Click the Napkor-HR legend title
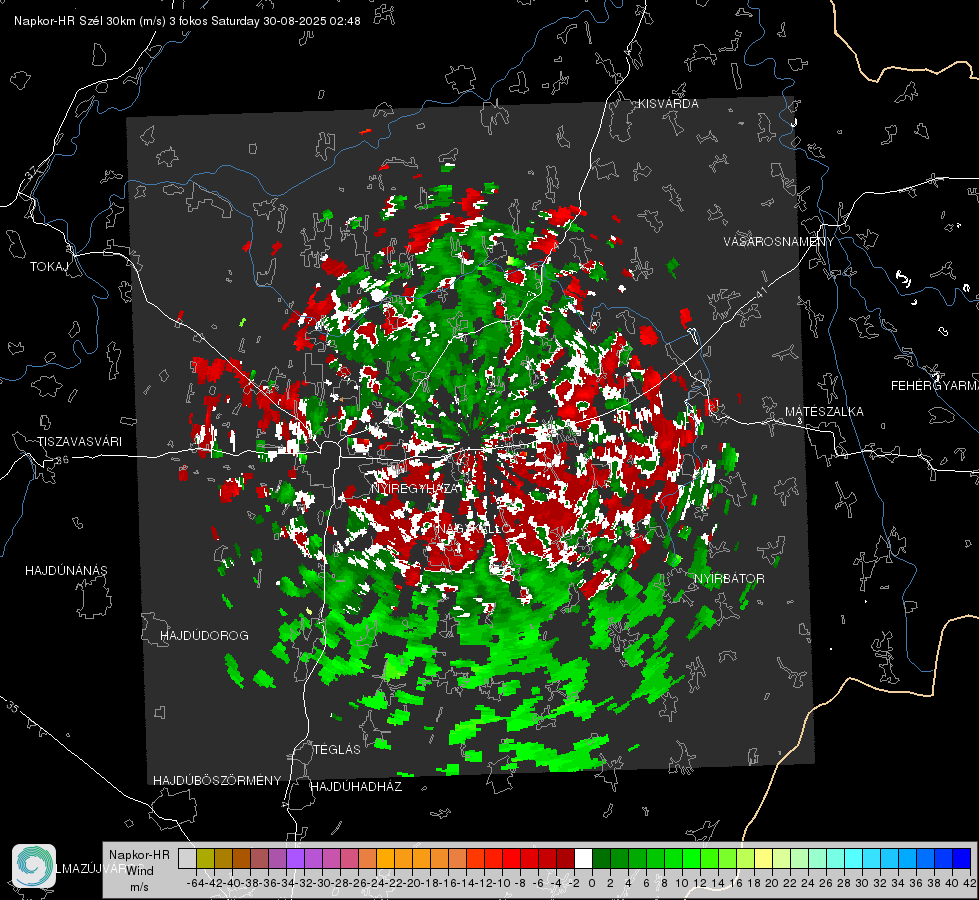 [139, 855]
